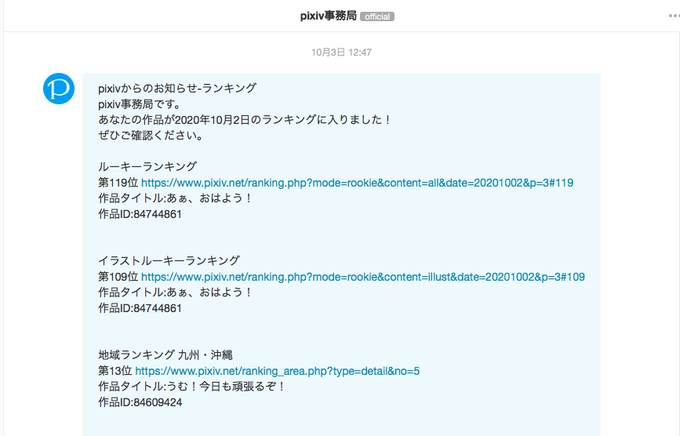The image size is (680, 436).
Task: Click the 地域ランキング 九州・沖縄 heading
Action: tap(165, 355)
